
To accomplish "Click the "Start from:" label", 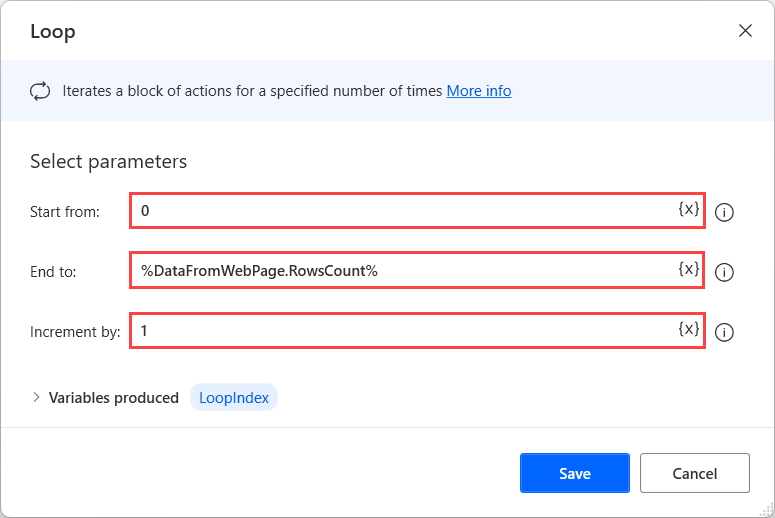I will click(x=64, y=212).
